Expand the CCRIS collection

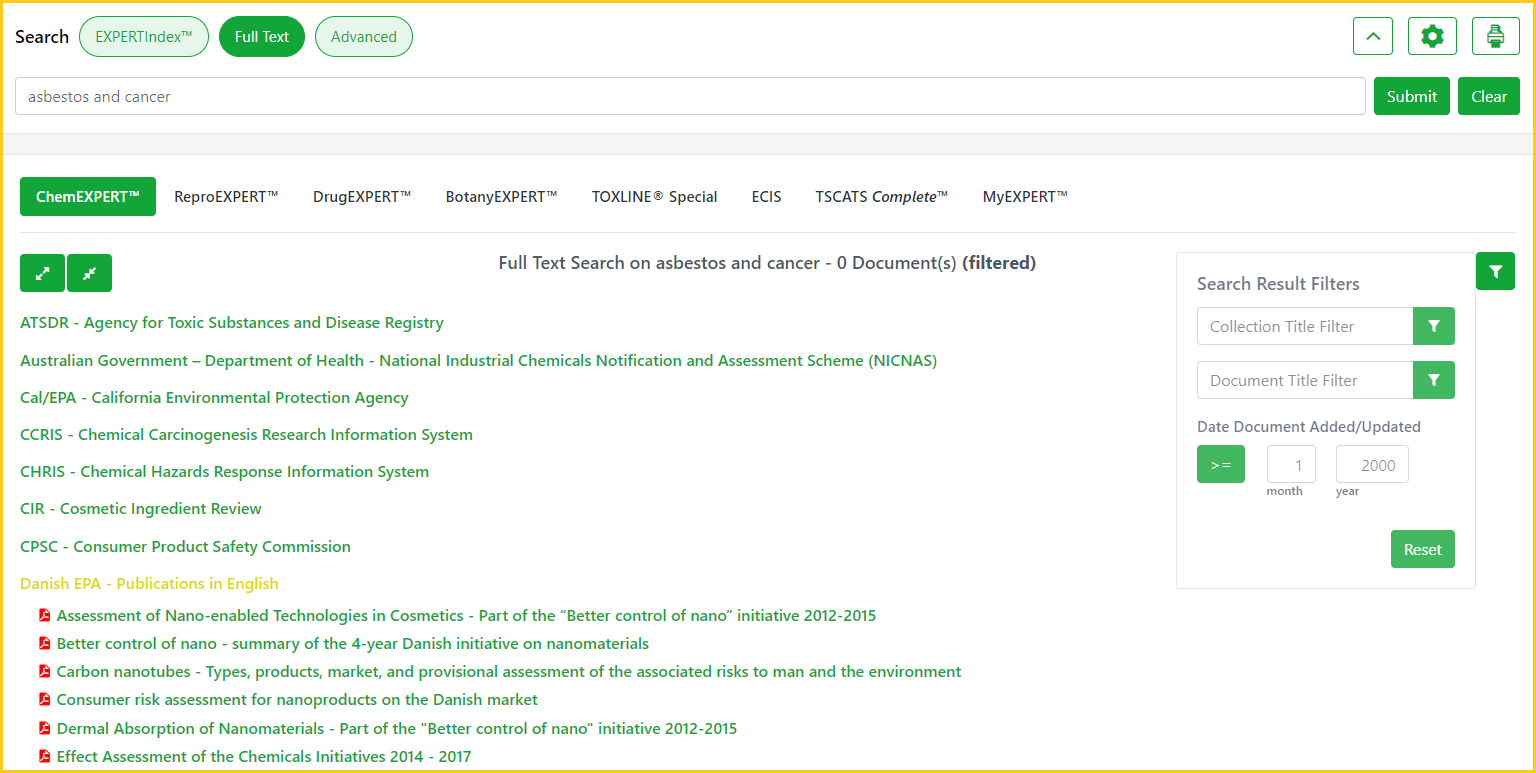(246, 435)
